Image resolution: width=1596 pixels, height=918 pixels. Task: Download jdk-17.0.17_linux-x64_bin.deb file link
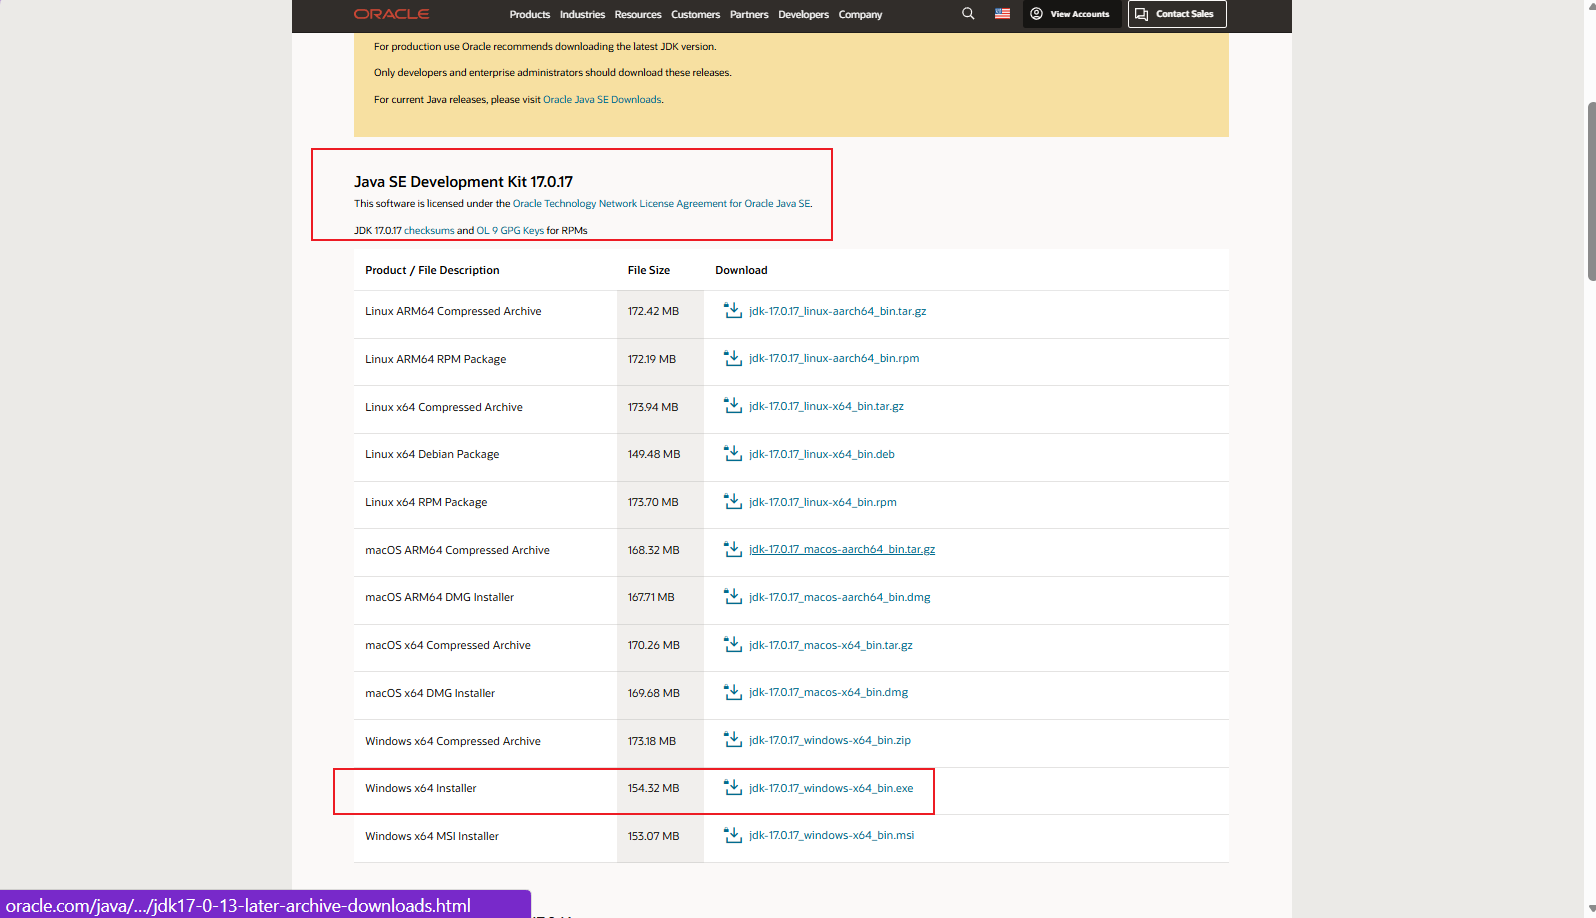[822, 454]
